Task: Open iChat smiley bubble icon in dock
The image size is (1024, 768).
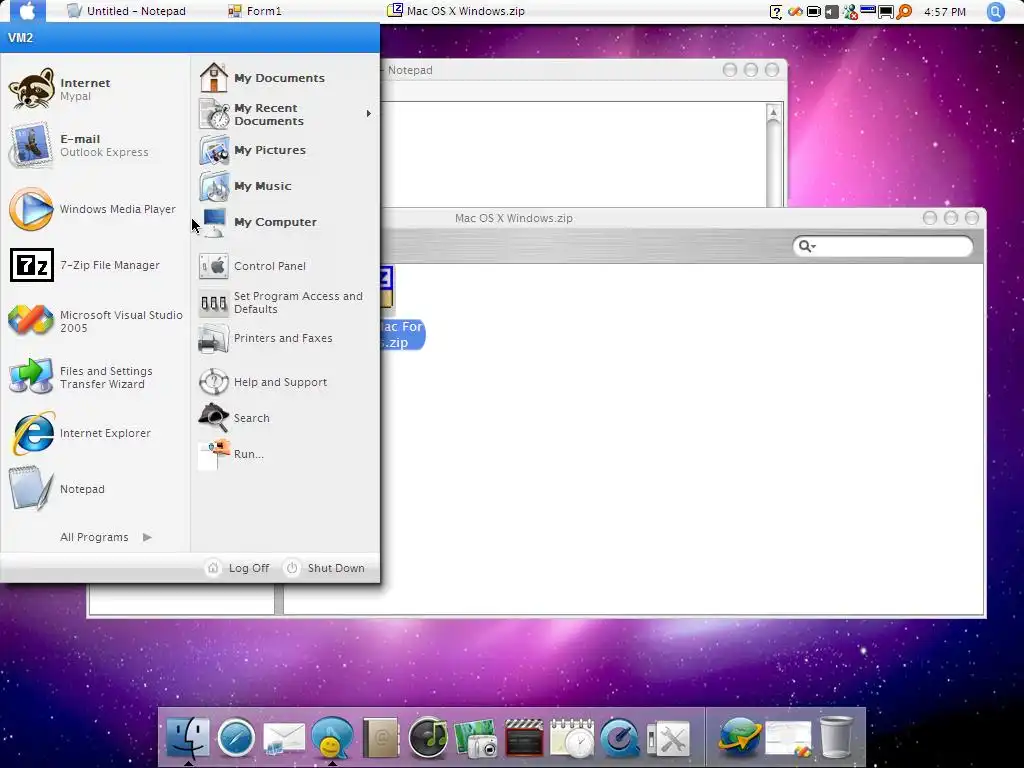Action: [x=332, y=738]
